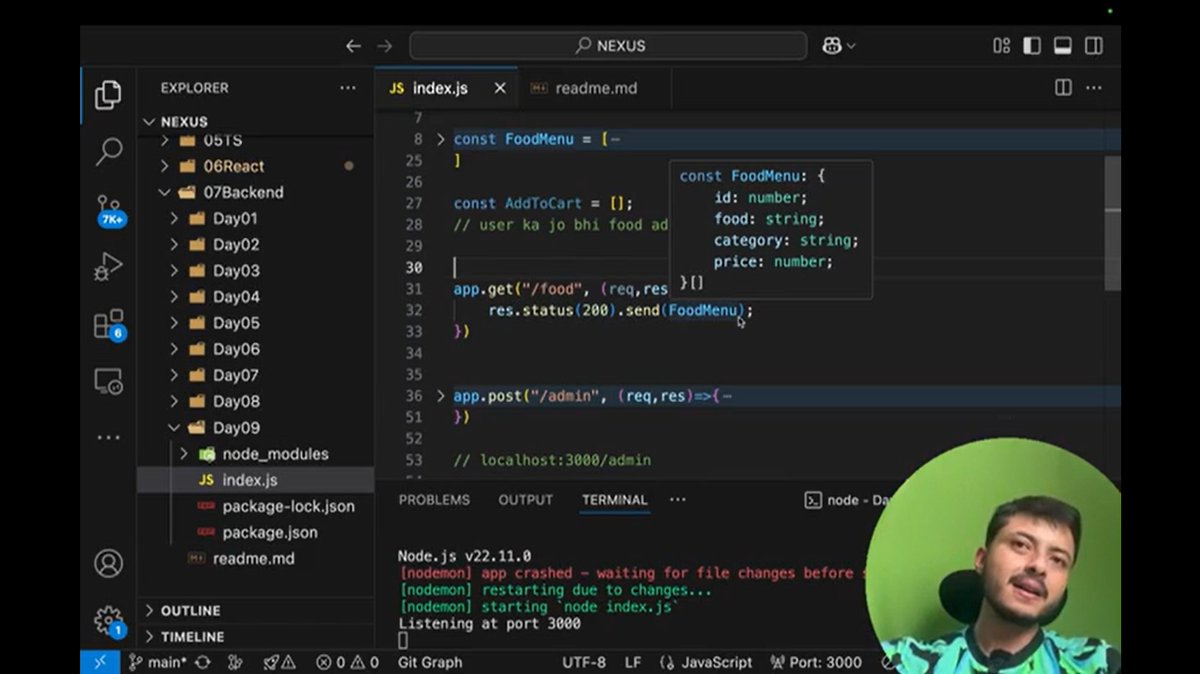Open the Accounts menu icon
1200x674 pixels.
click(108, 563)
